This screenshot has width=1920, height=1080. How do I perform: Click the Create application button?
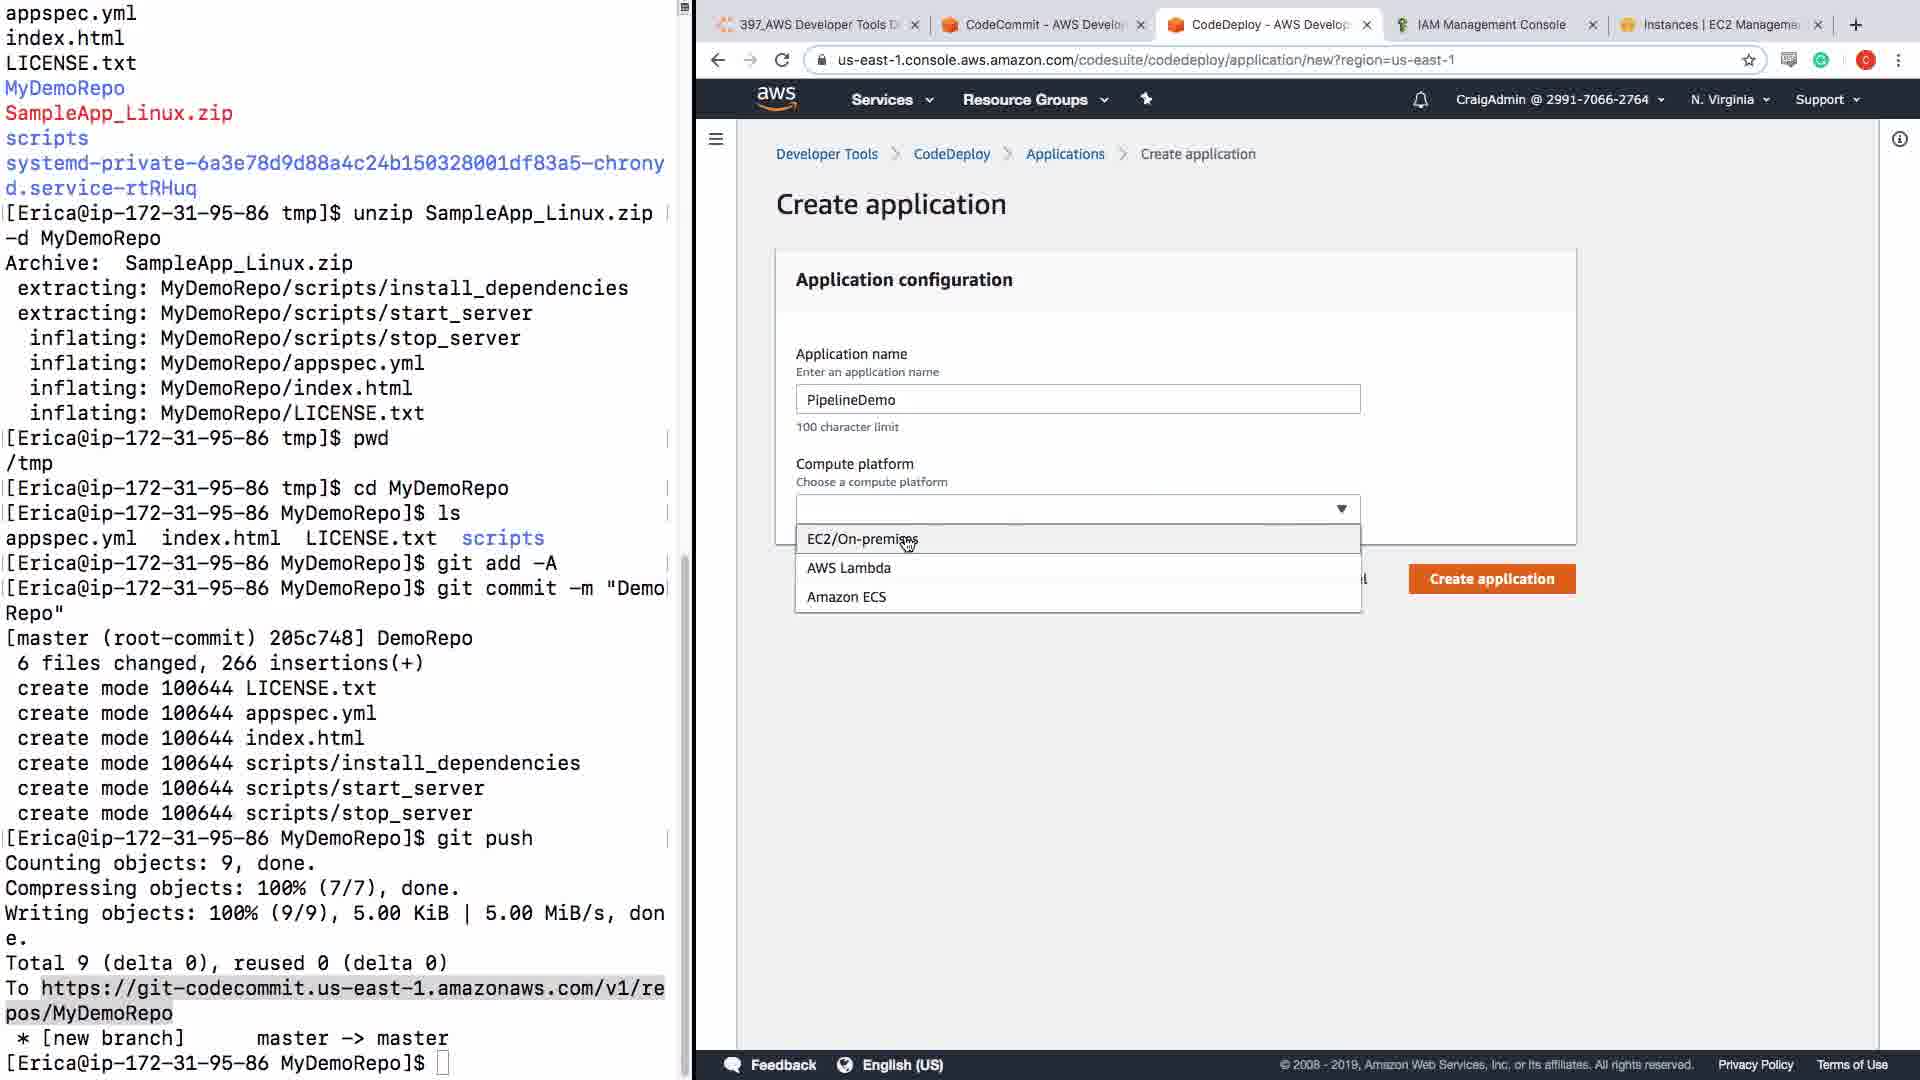1491,579
